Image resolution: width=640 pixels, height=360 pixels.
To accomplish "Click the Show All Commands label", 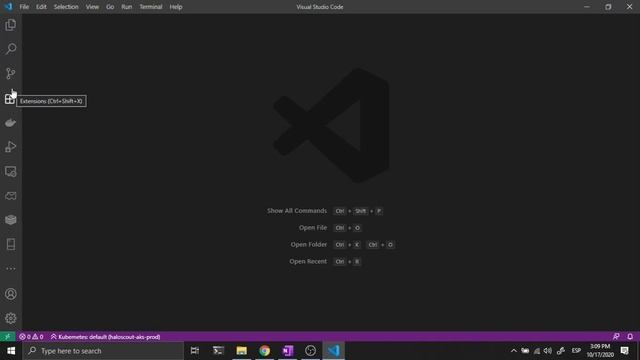I will click(297, 211).
